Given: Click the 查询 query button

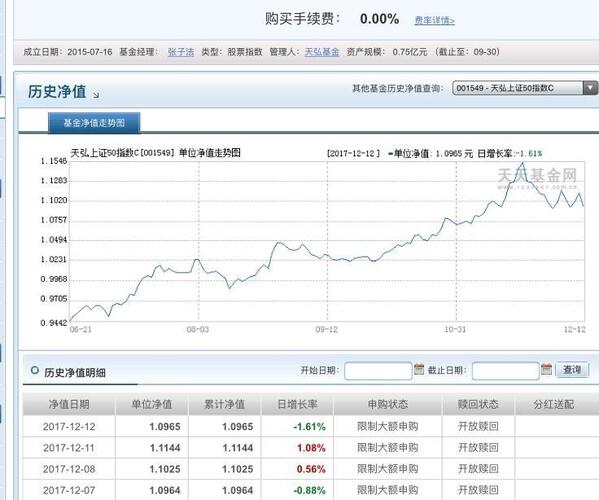Looking at the screenshot, I should tap(572, 369).
